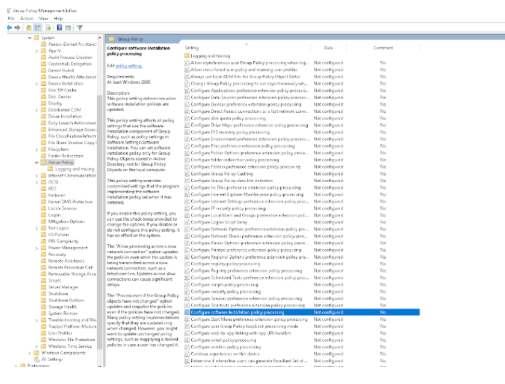Go up one level using the folder icon

(29, 28)
